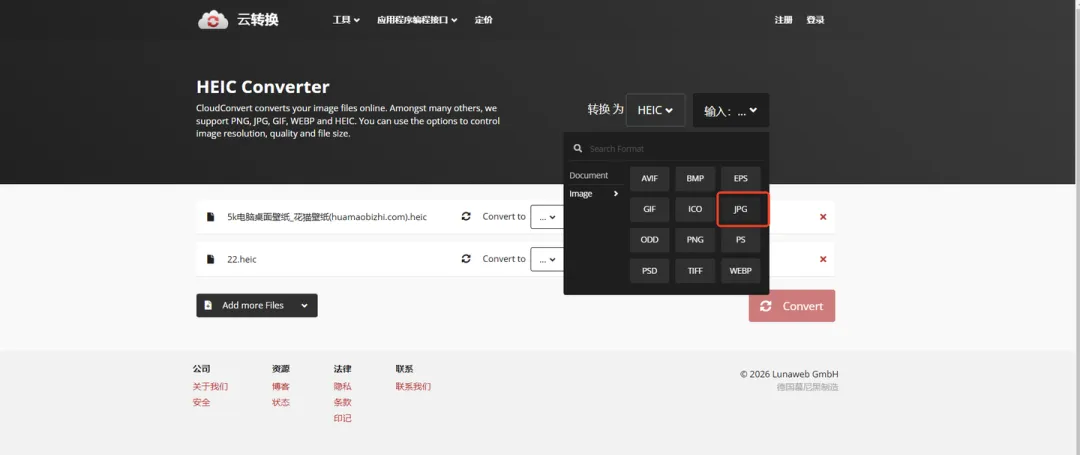
Task: Choose the PSD format
Action: click(650, 271)
